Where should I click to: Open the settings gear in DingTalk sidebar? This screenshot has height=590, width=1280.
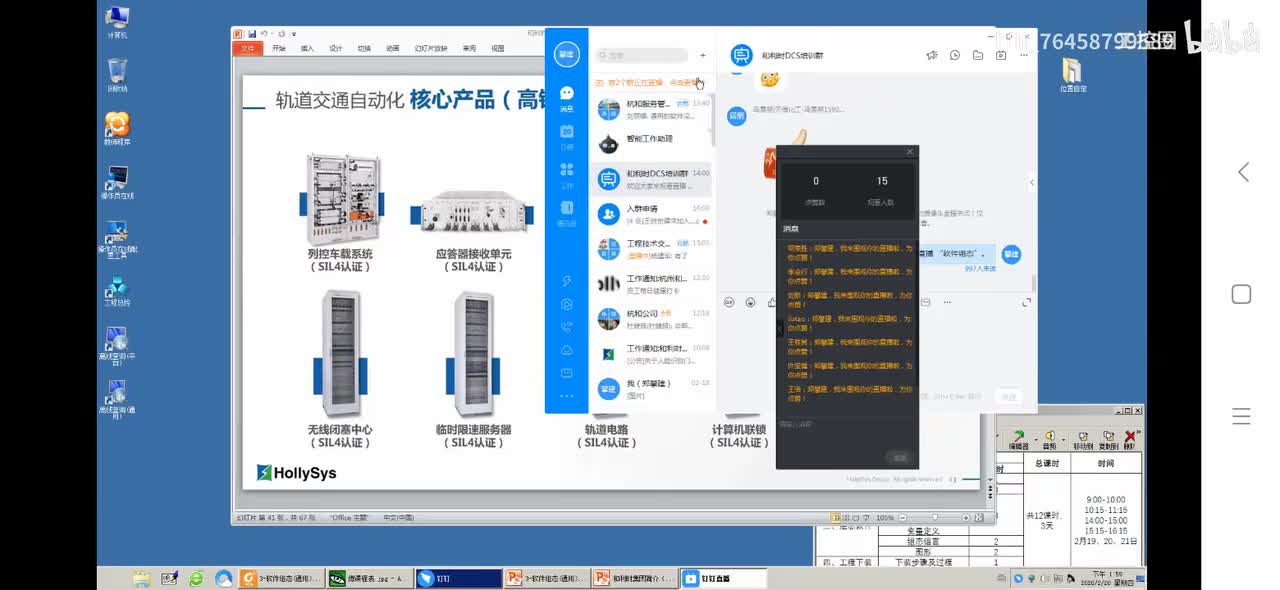tap(567, 304)
